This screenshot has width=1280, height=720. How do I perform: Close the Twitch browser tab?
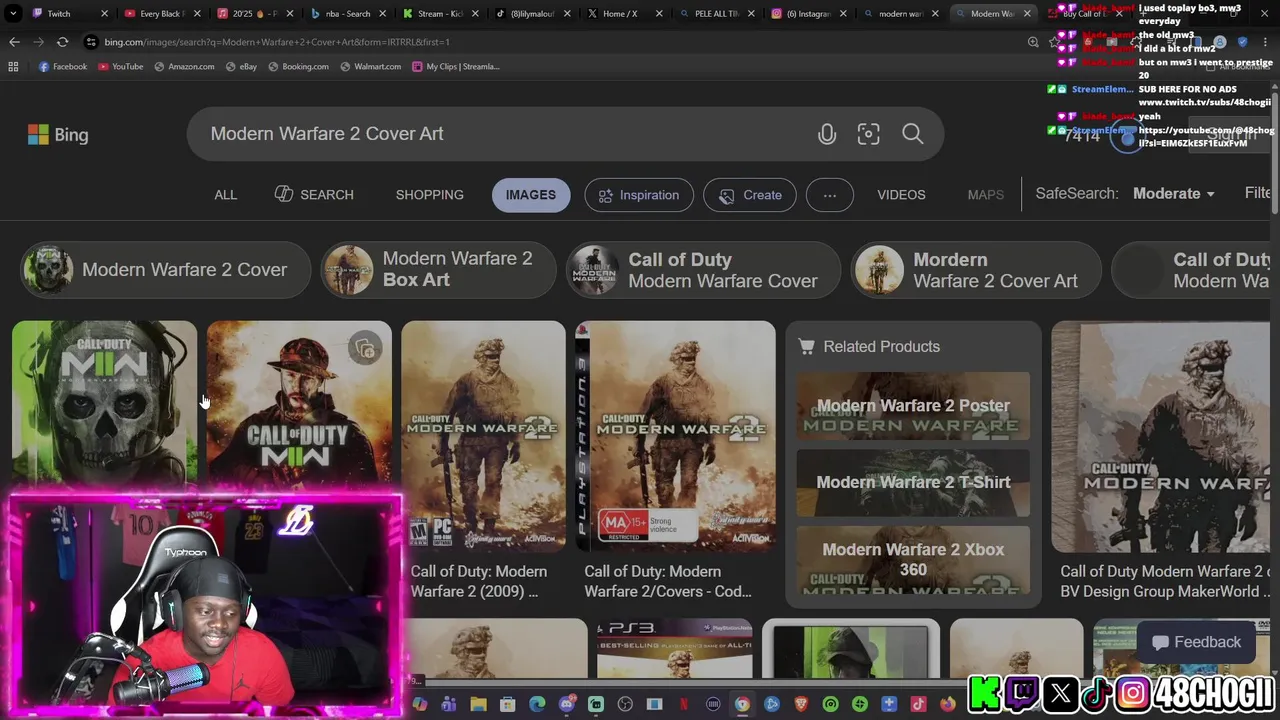(x=104, y=14)
